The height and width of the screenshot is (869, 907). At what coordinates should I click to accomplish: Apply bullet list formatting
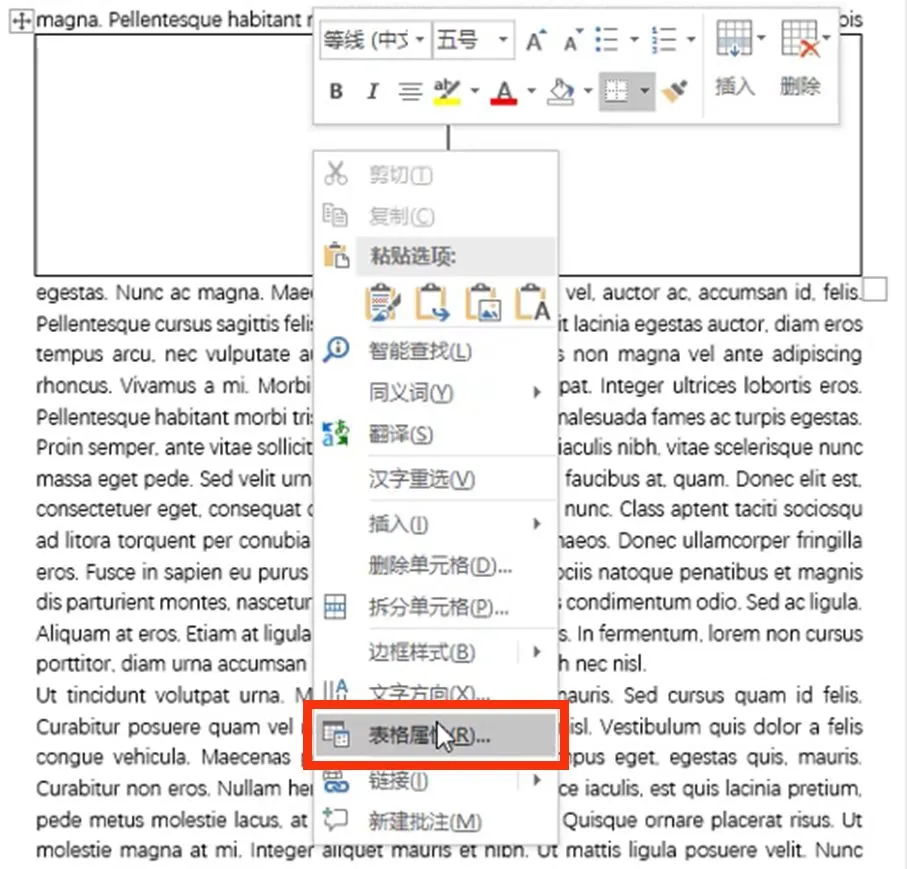pyautogui.click(x=607, y=40)
